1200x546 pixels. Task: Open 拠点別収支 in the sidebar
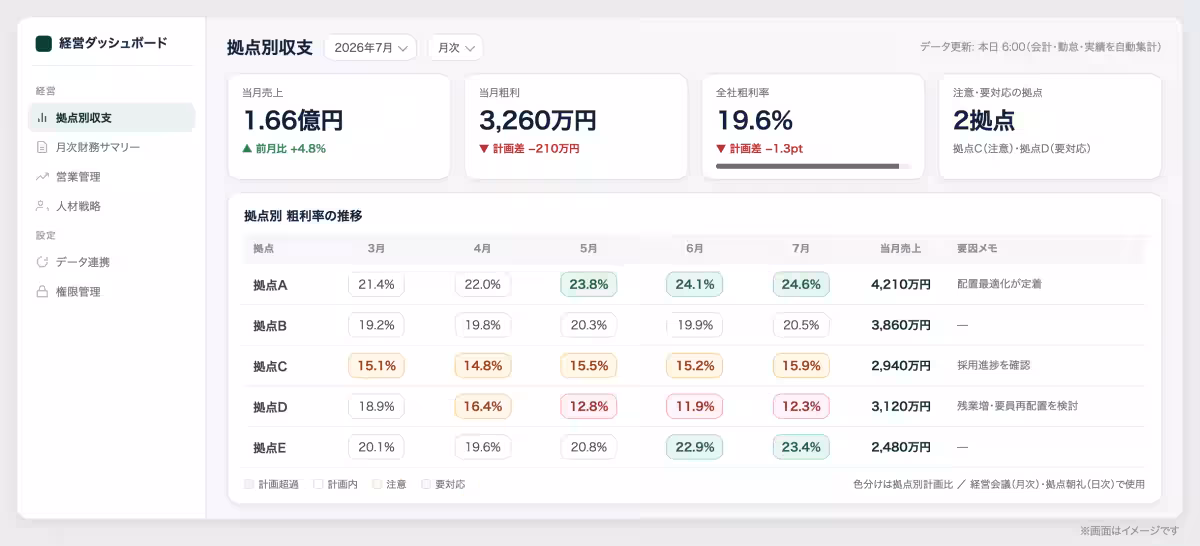111,118
